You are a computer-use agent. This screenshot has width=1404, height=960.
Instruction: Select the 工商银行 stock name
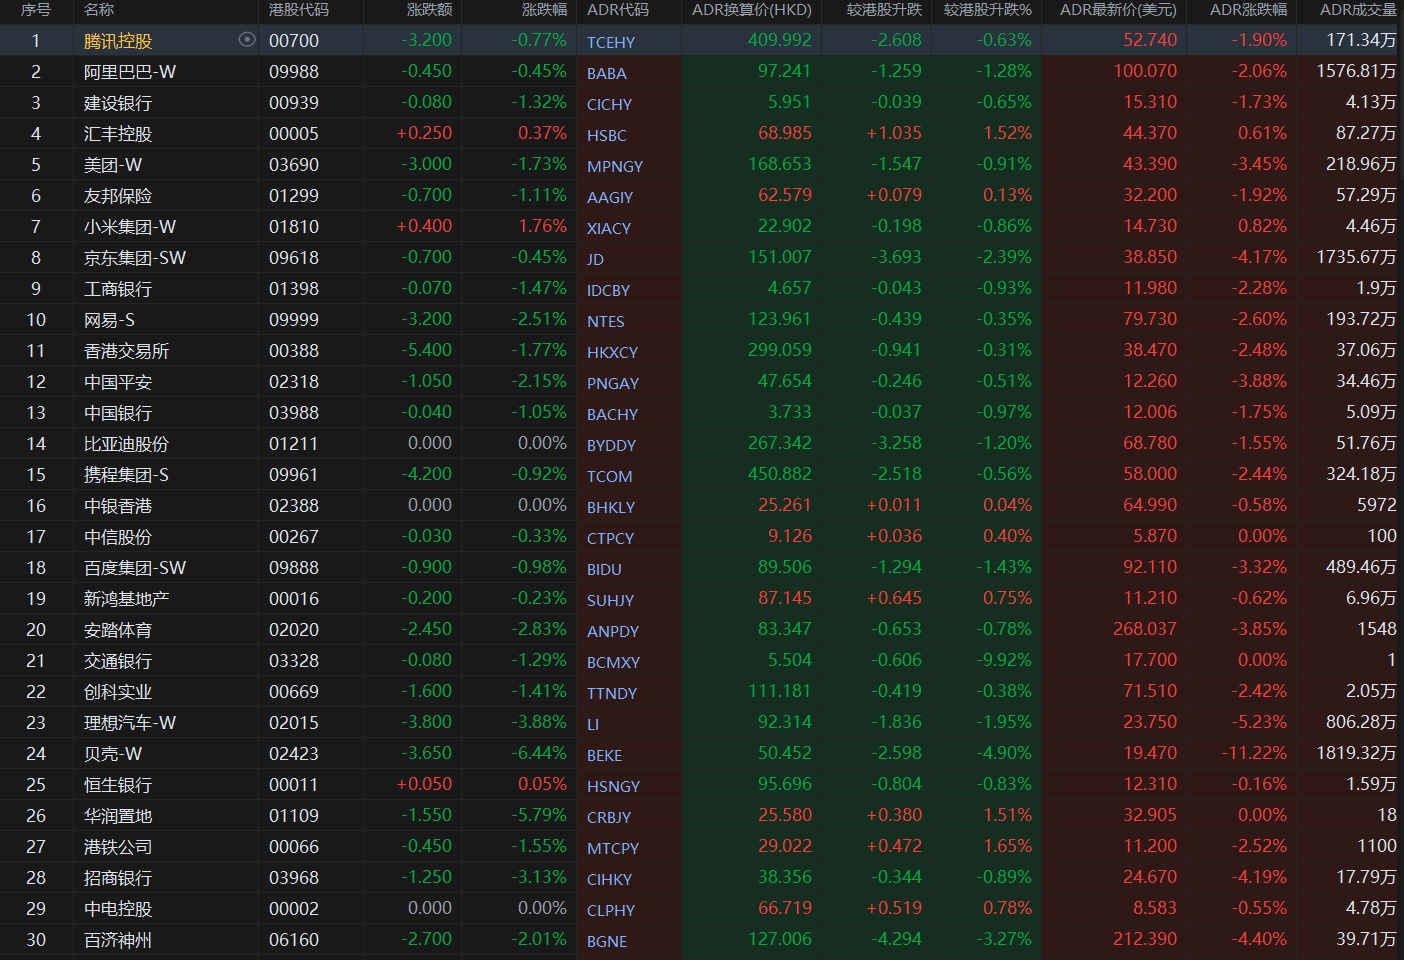click(118, 289)
